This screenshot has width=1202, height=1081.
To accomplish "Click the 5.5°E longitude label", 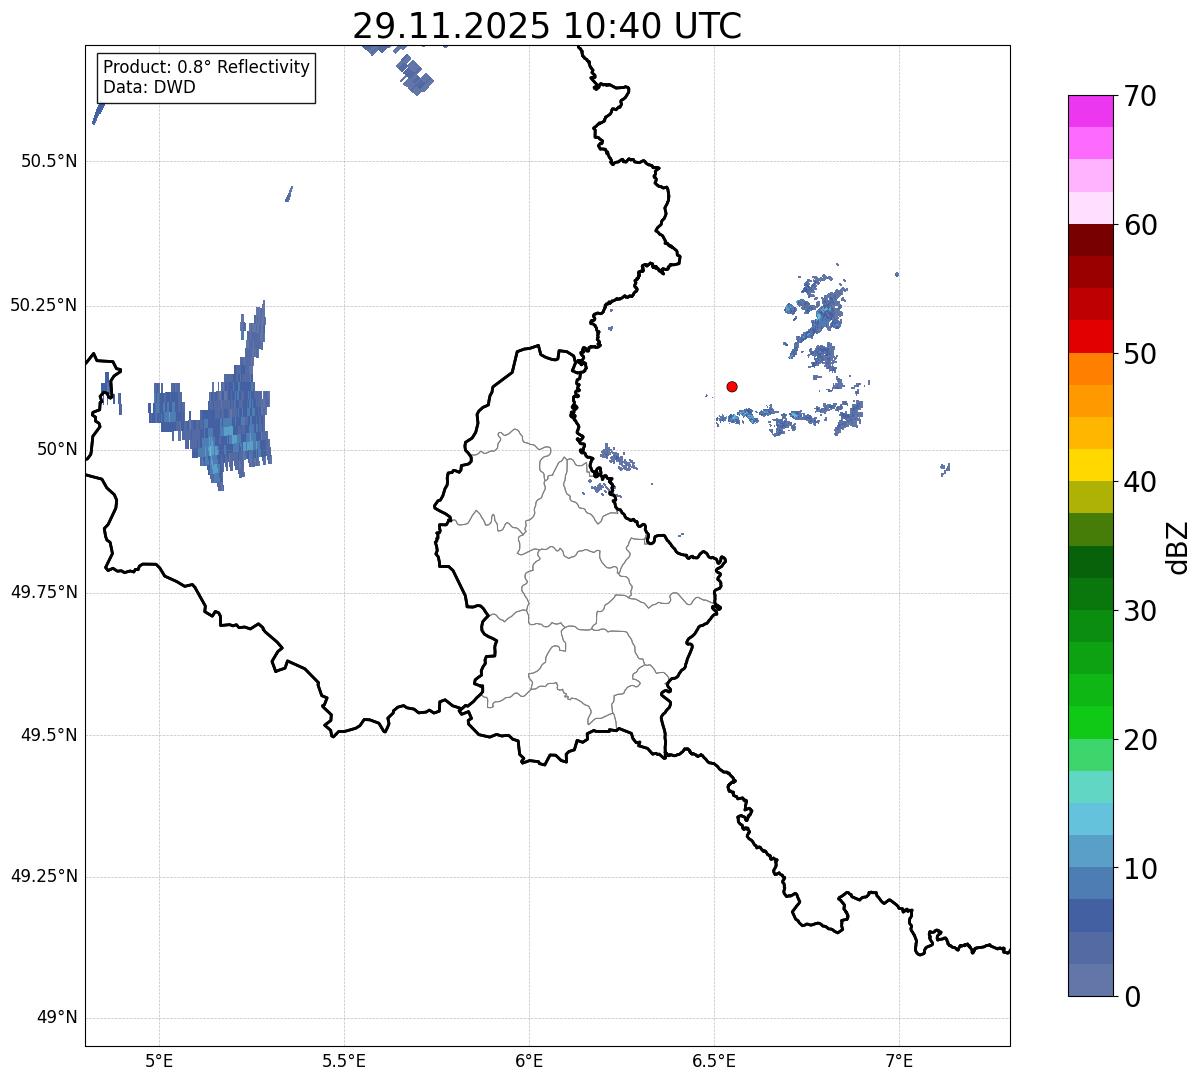I will pyautogui.click(x=344, y=1060).
